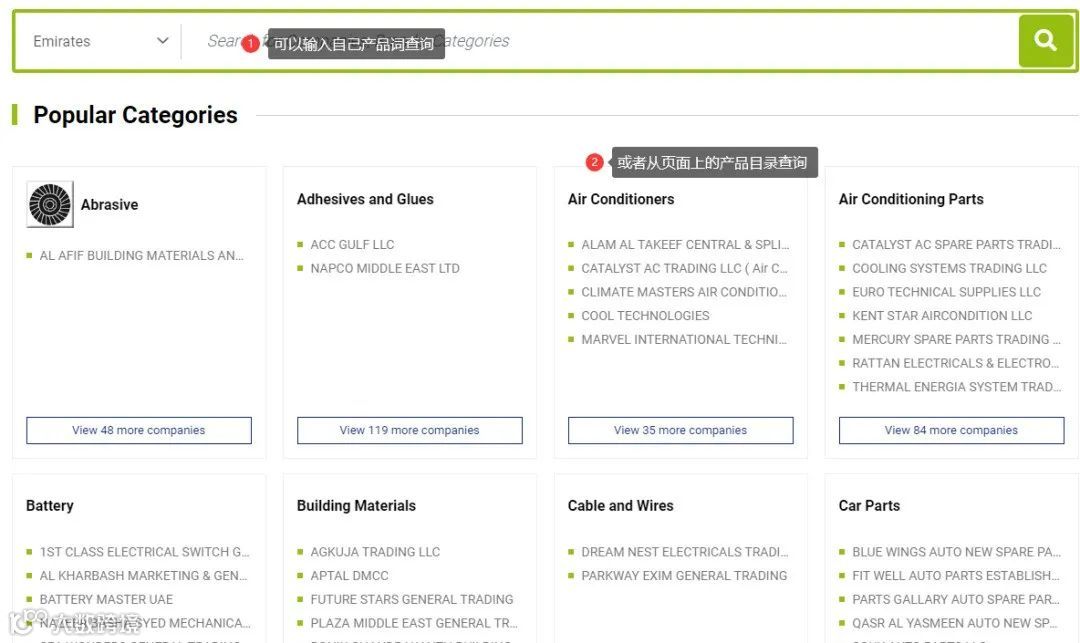
Task: Select PARKWAY EXIM GENERAL TRADING
Action: [684, 576]
